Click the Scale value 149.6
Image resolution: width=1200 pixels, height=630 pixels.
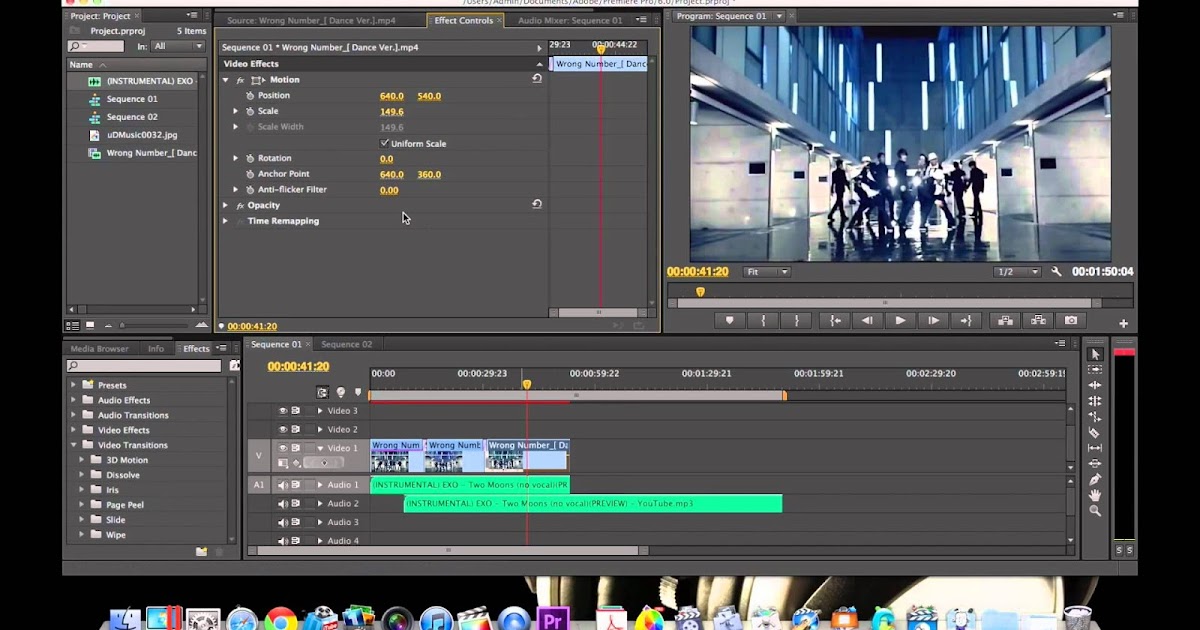pyautogui.click(x=392, y=112)
